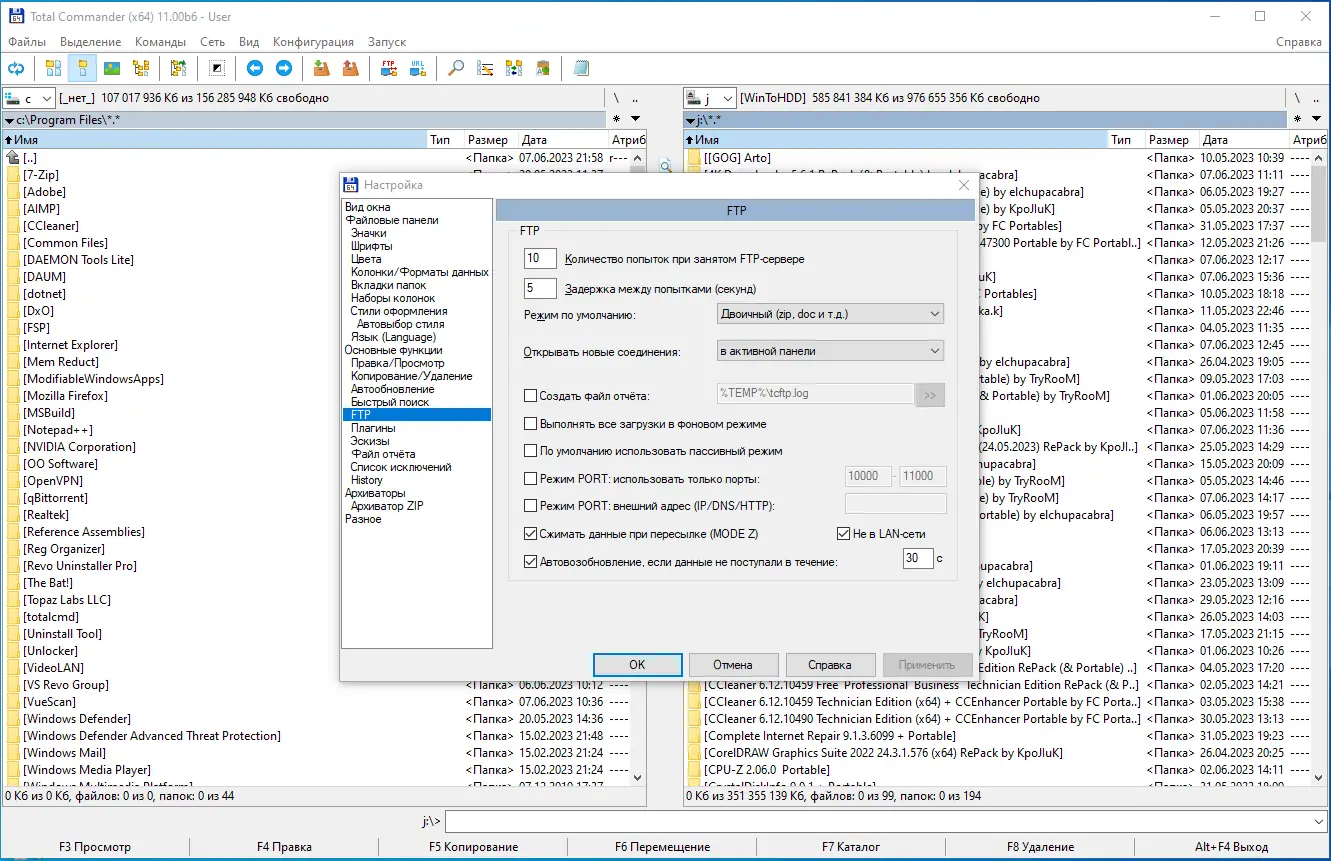Enable 'По умолчанию использовать пассивный режим' checkbox

click(x=531, y=451)
